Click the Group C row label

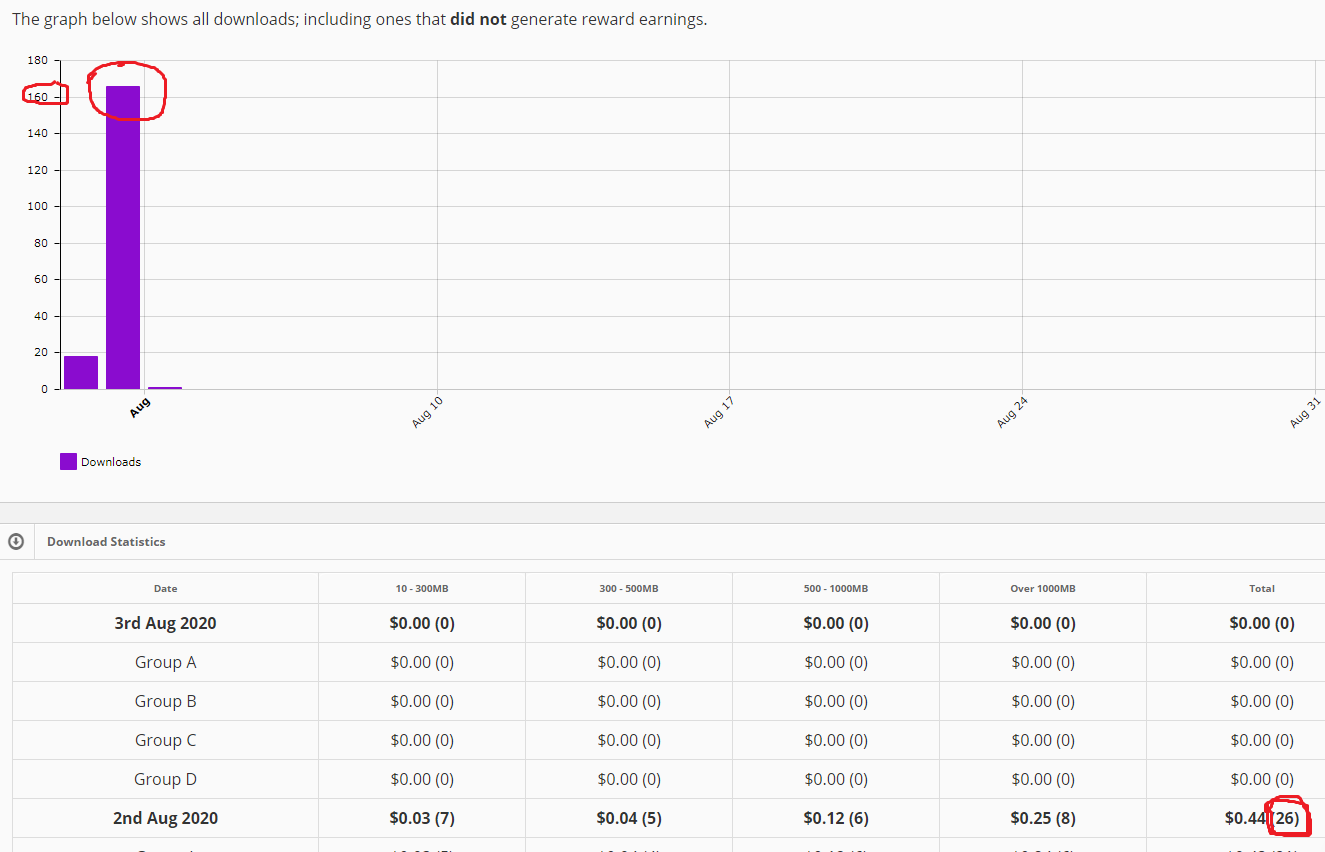[165, 740]
